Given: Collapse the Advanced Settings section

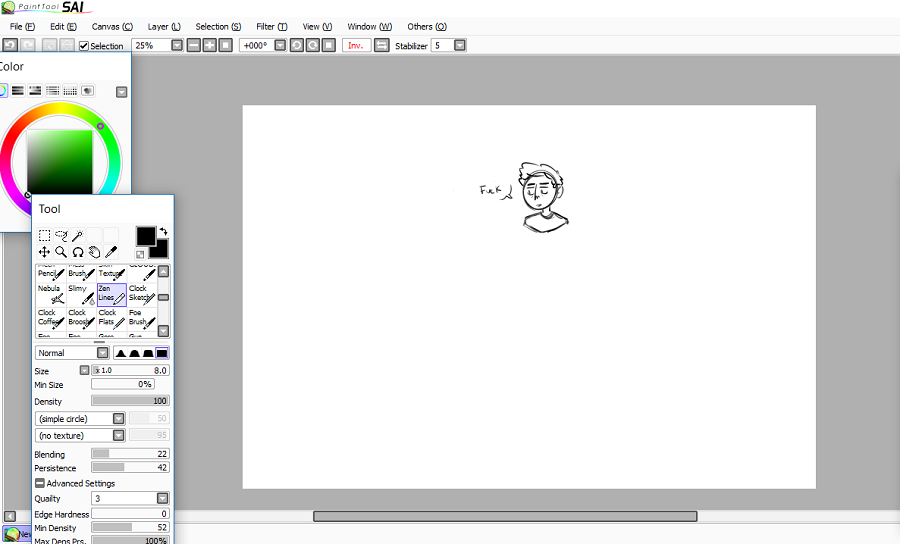Looking at the screenshot, I should click(x=40, y=483).
